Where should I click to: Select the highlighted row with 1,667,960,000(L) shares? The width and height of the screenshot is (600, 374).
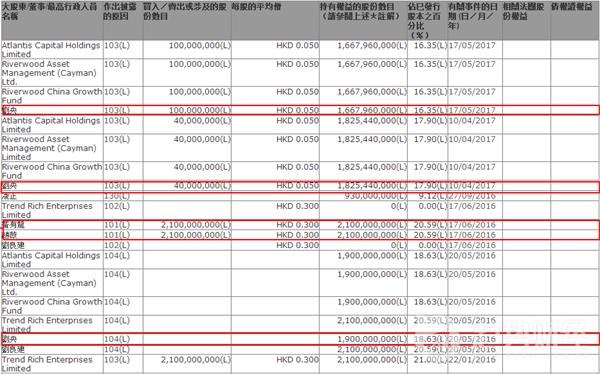pos(300,110)
